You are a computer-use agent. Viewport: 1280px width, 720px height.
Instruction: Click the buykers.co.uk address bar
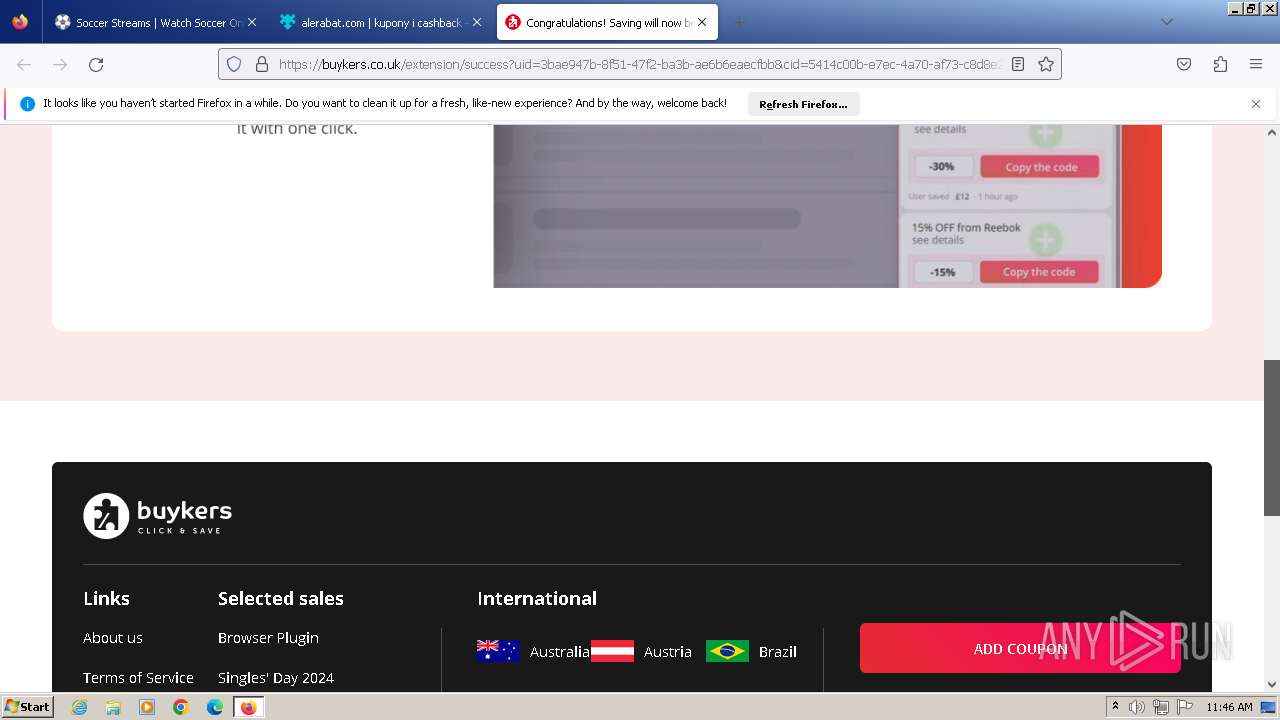point(640,64)
